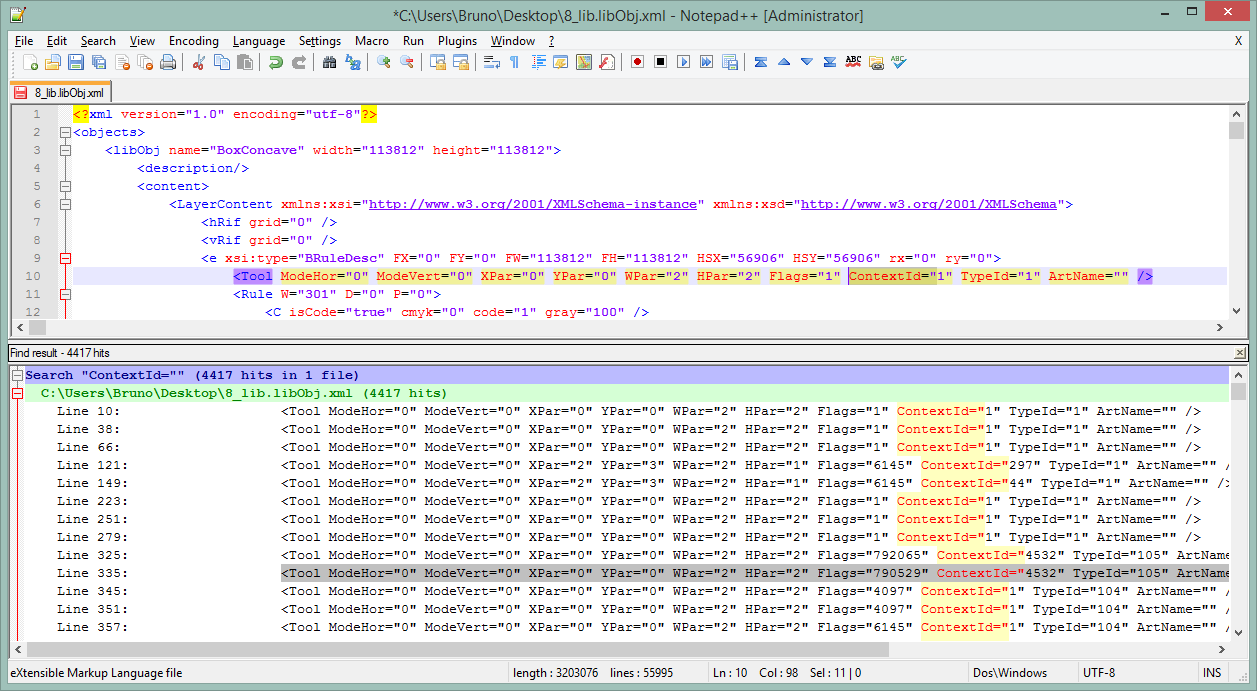This screenshot has height=691, width=1257.
Task: Select the Line 149 search result
Action: [620, 483]
